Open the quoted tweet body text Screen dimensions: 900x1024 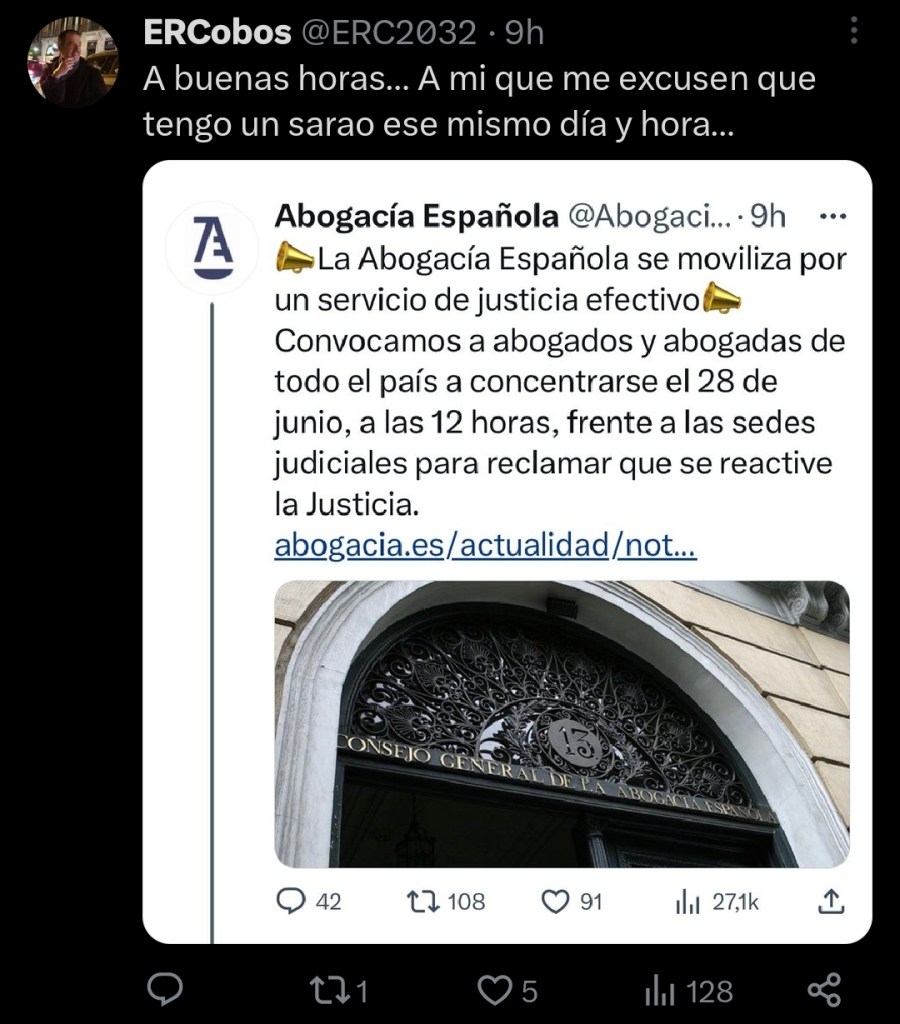pos(560,381)
